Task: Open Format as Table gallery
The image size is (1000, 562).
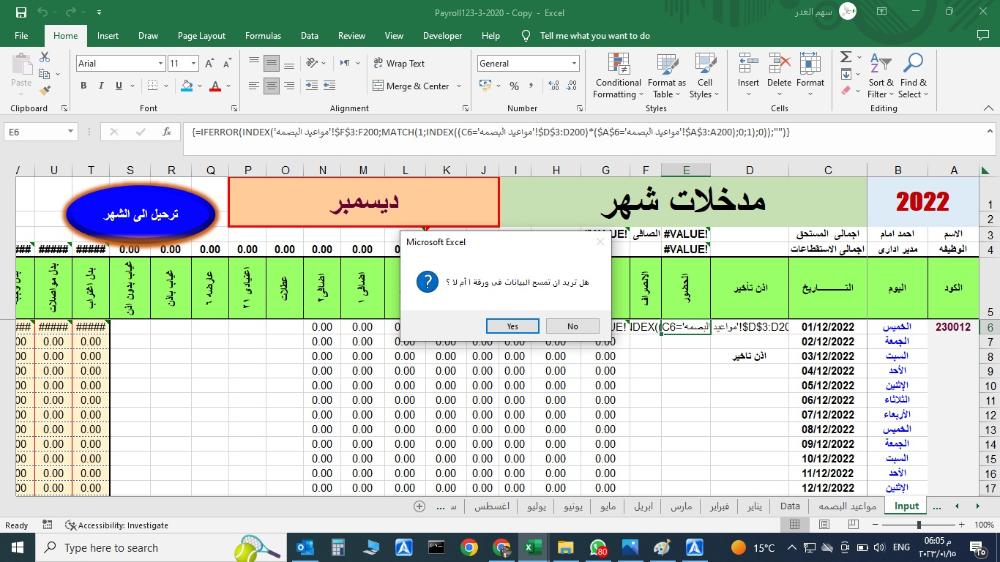Action: point(666,76)
